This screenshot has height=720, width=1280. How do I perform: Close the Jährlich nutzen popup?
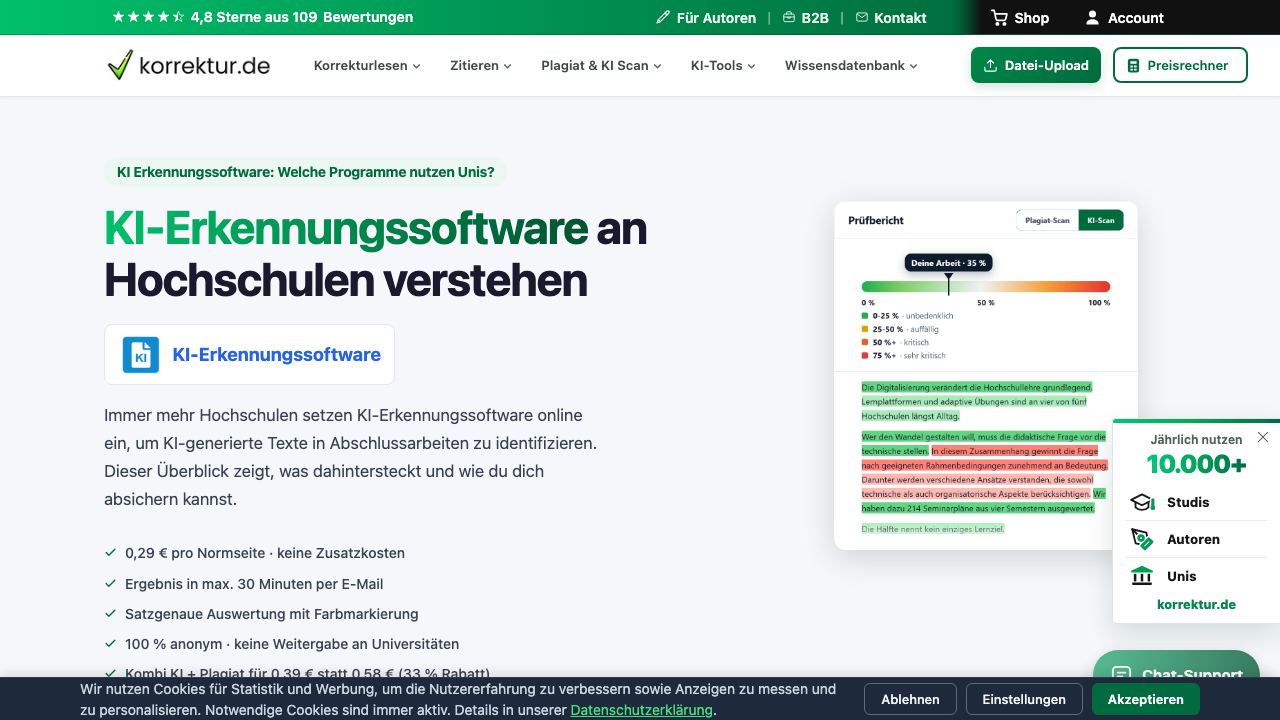[x=1263, y=437]
